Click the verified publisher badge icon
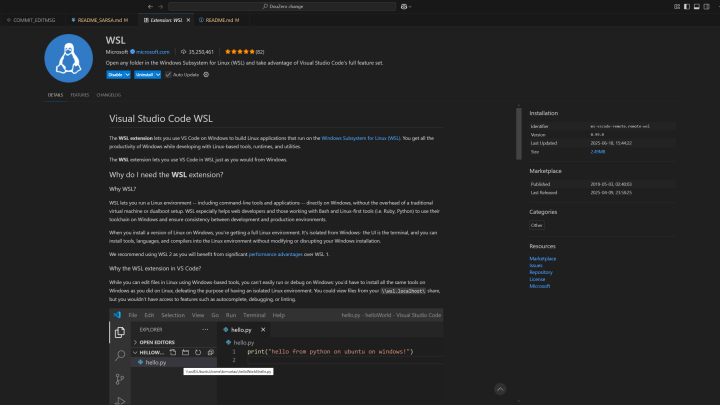720x405 pixels. click(132, 52)
